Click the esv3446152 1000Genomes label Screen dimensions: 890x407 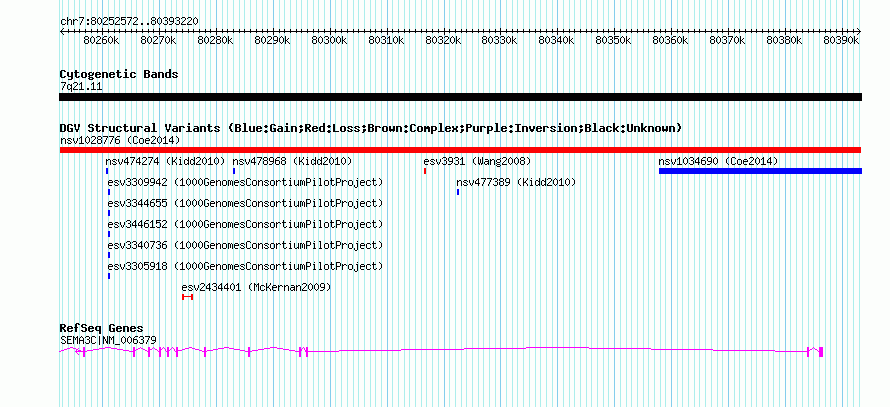coord(245,224)
